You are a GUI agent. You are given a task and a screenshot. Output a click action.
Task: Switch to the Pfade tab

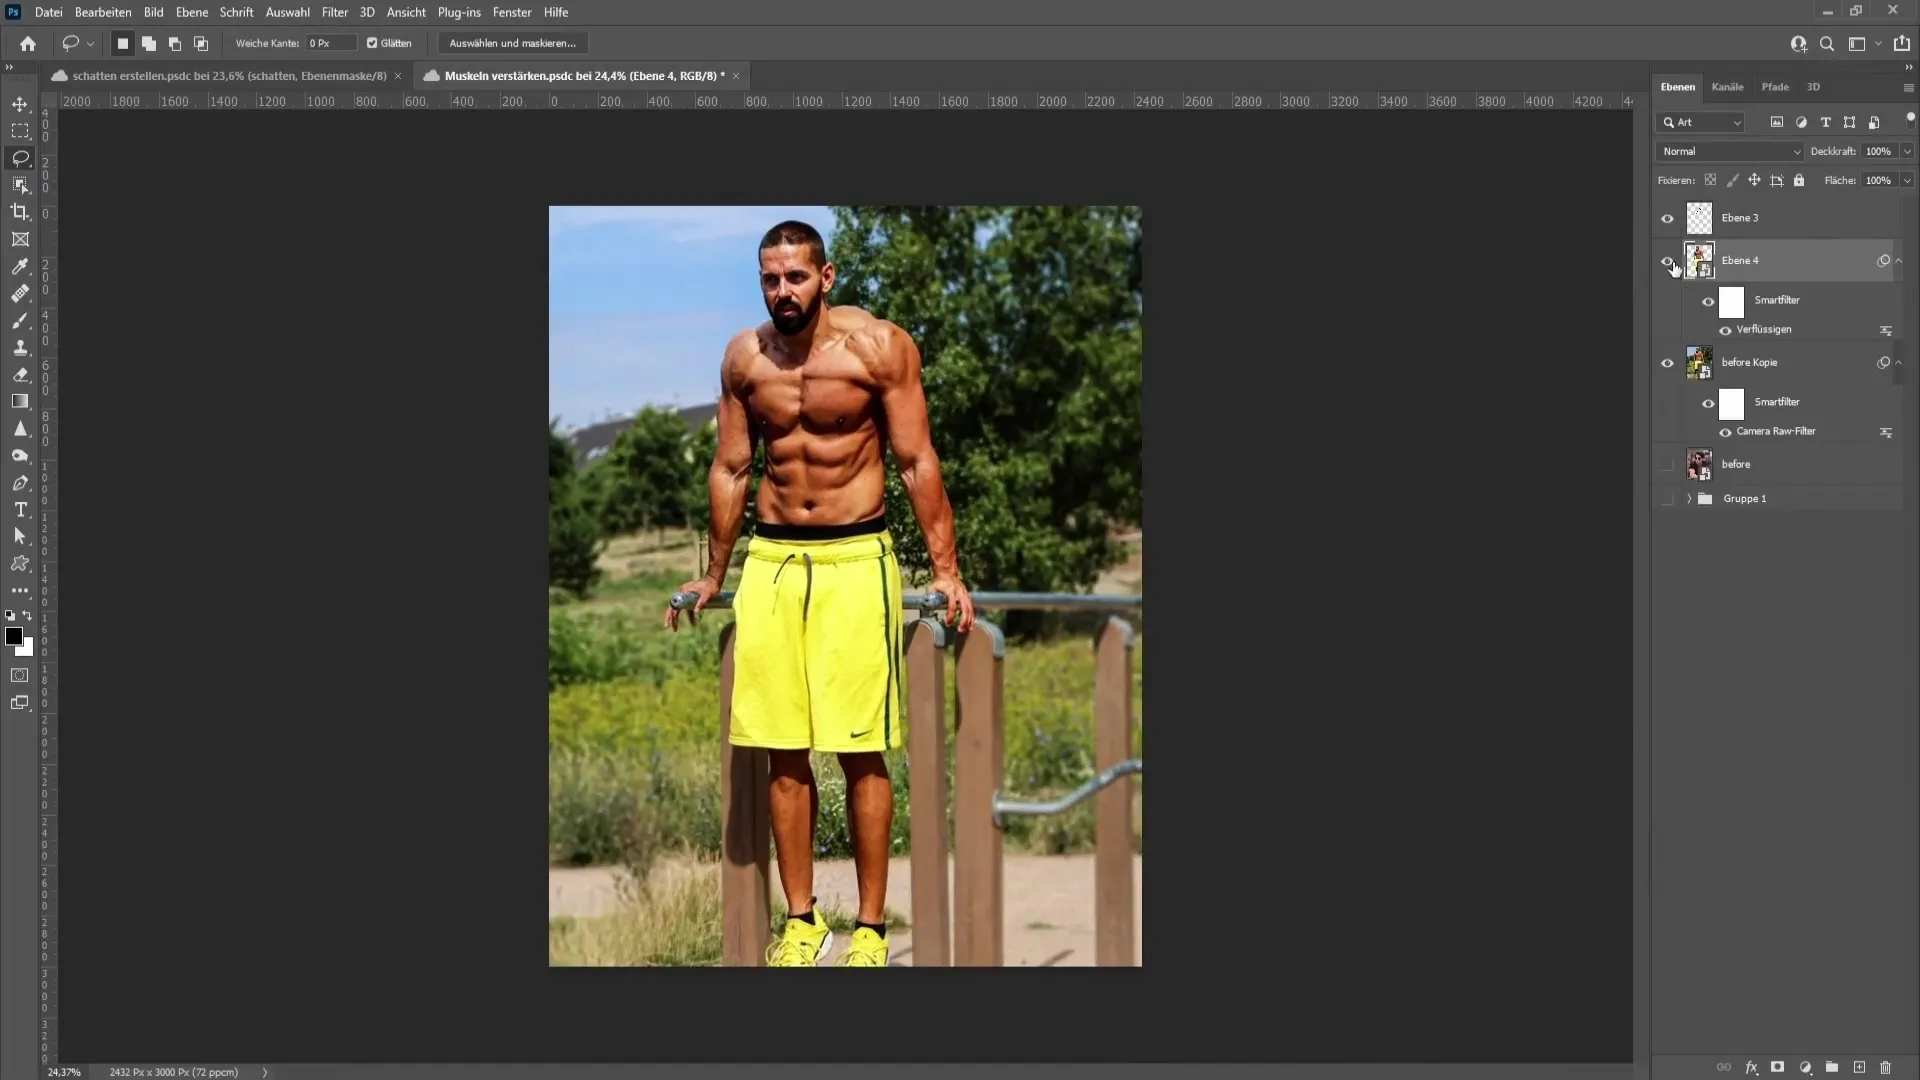tap(1775, 87)
